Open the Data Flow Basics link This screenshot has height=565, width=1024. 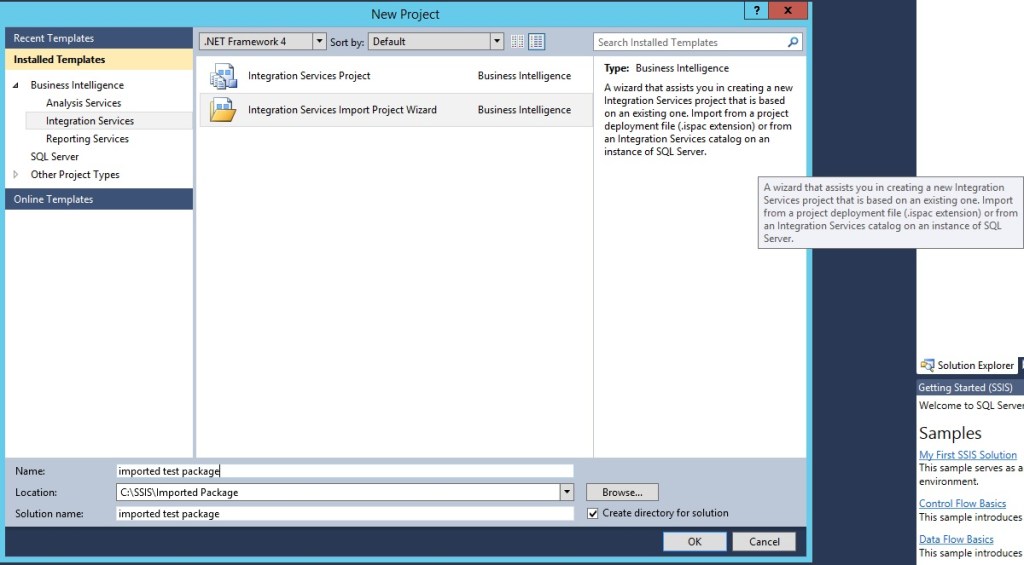coord(956,539)
